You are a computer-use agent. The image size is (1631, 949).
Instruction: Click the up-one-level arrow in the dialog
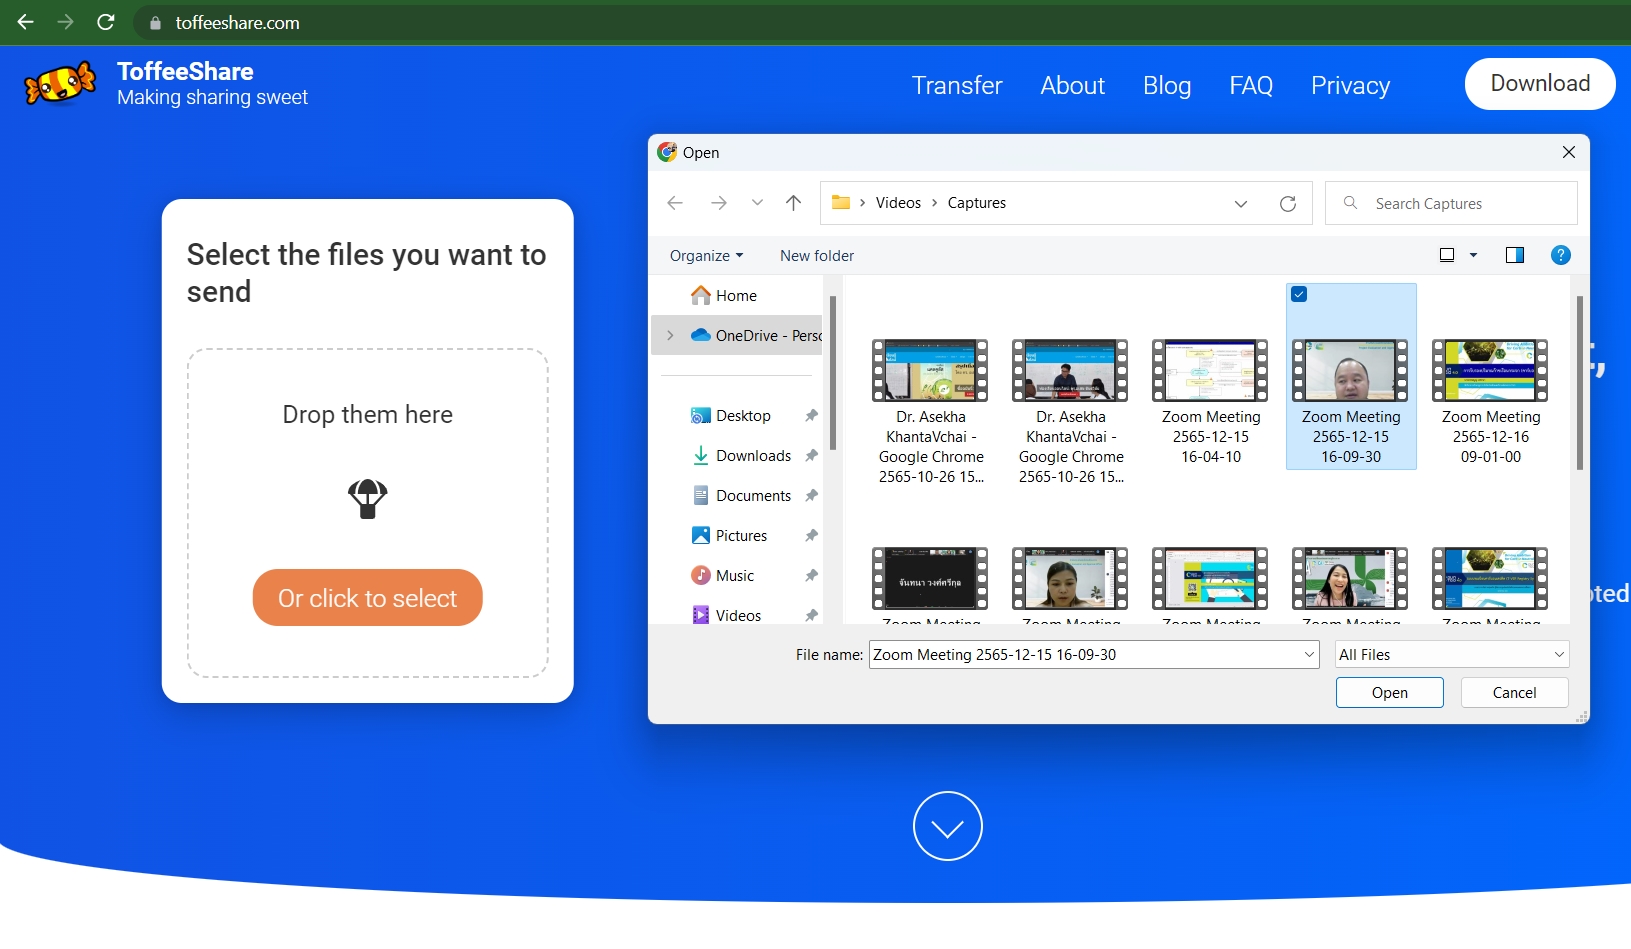pyautogui.click(x=793, y=203)
